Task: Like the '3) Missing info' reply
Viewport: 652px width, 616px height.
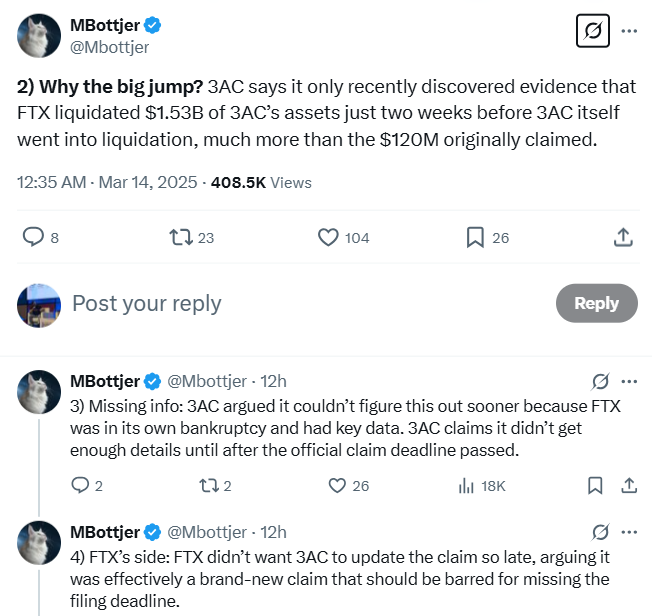Action: tap(337, 485)
